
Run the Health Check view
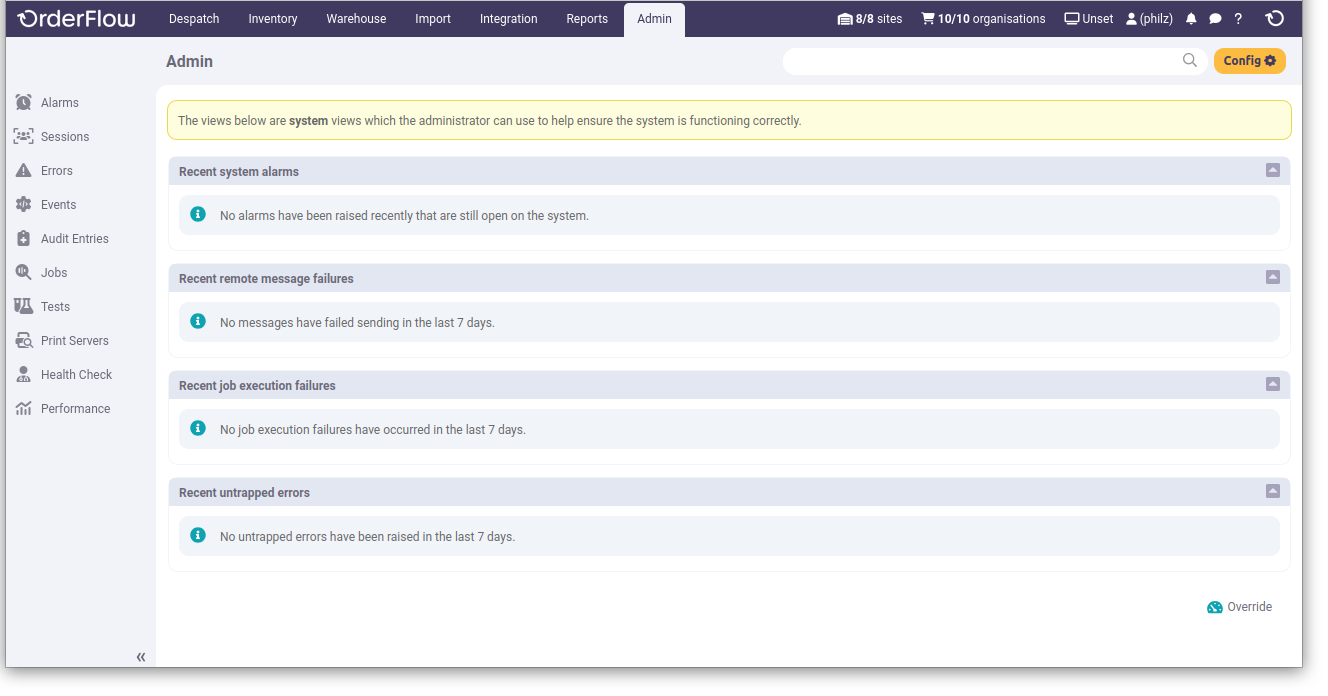76,374
